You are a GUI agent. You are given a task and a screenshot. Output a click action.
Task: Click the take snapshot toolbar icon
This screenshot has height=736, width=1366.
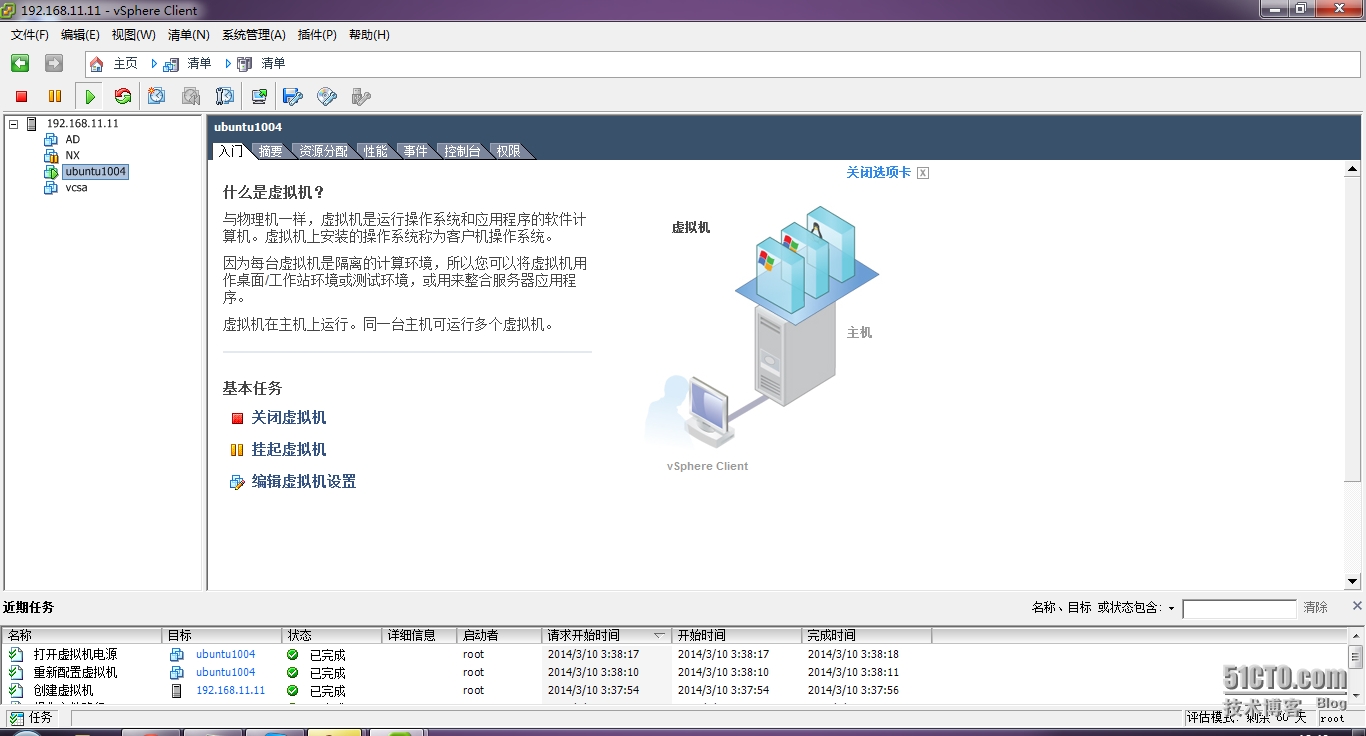(x=157, y=96)
